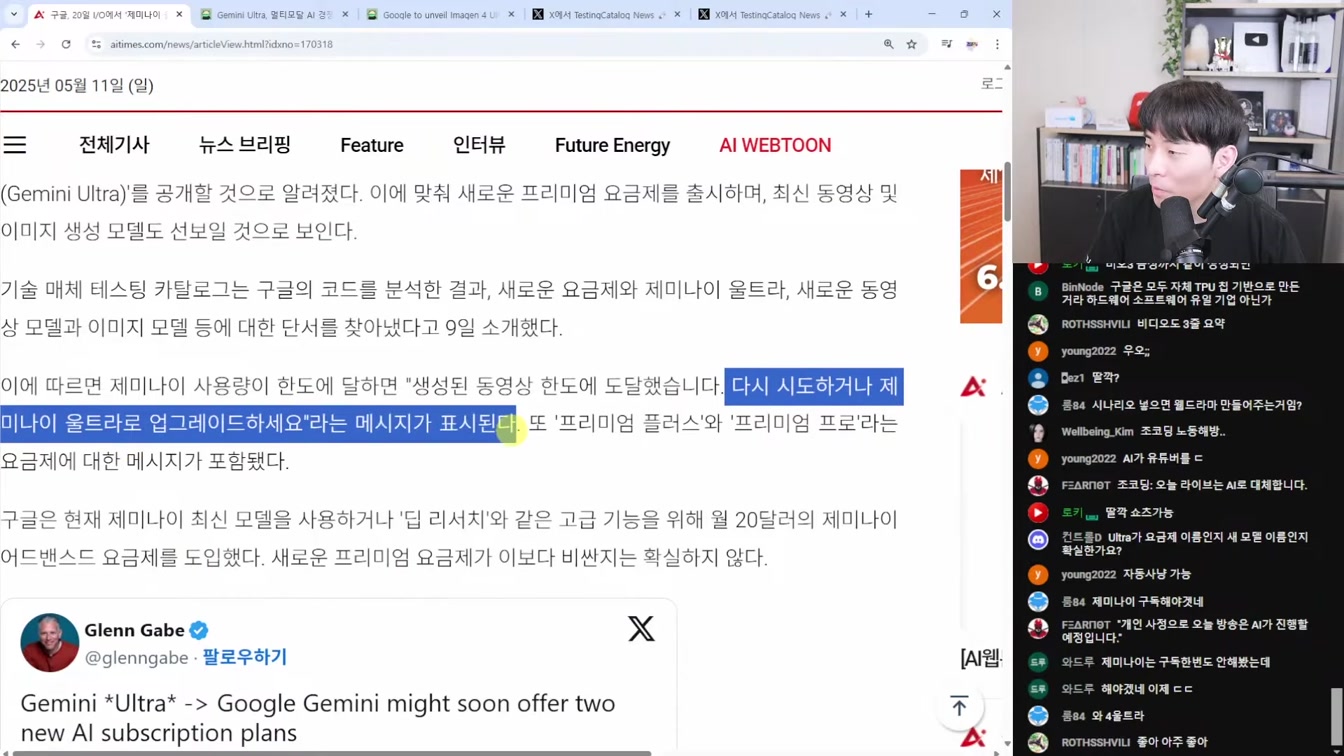This screenshot has height=756, width=1344.
Task: Open a new browser tab
Action: click(x=868, y=15)
